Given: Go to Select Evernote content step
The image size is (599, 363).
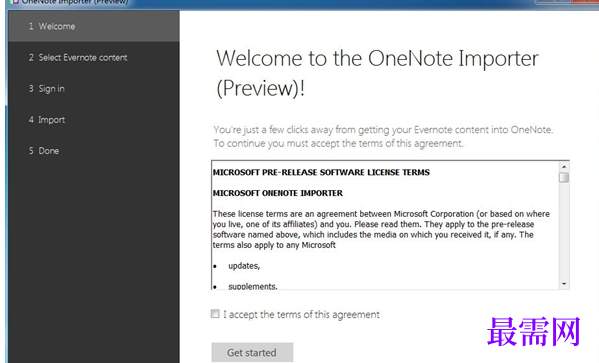Looking at the screenshot, I should pyautogui.click(x=94, y=57).
